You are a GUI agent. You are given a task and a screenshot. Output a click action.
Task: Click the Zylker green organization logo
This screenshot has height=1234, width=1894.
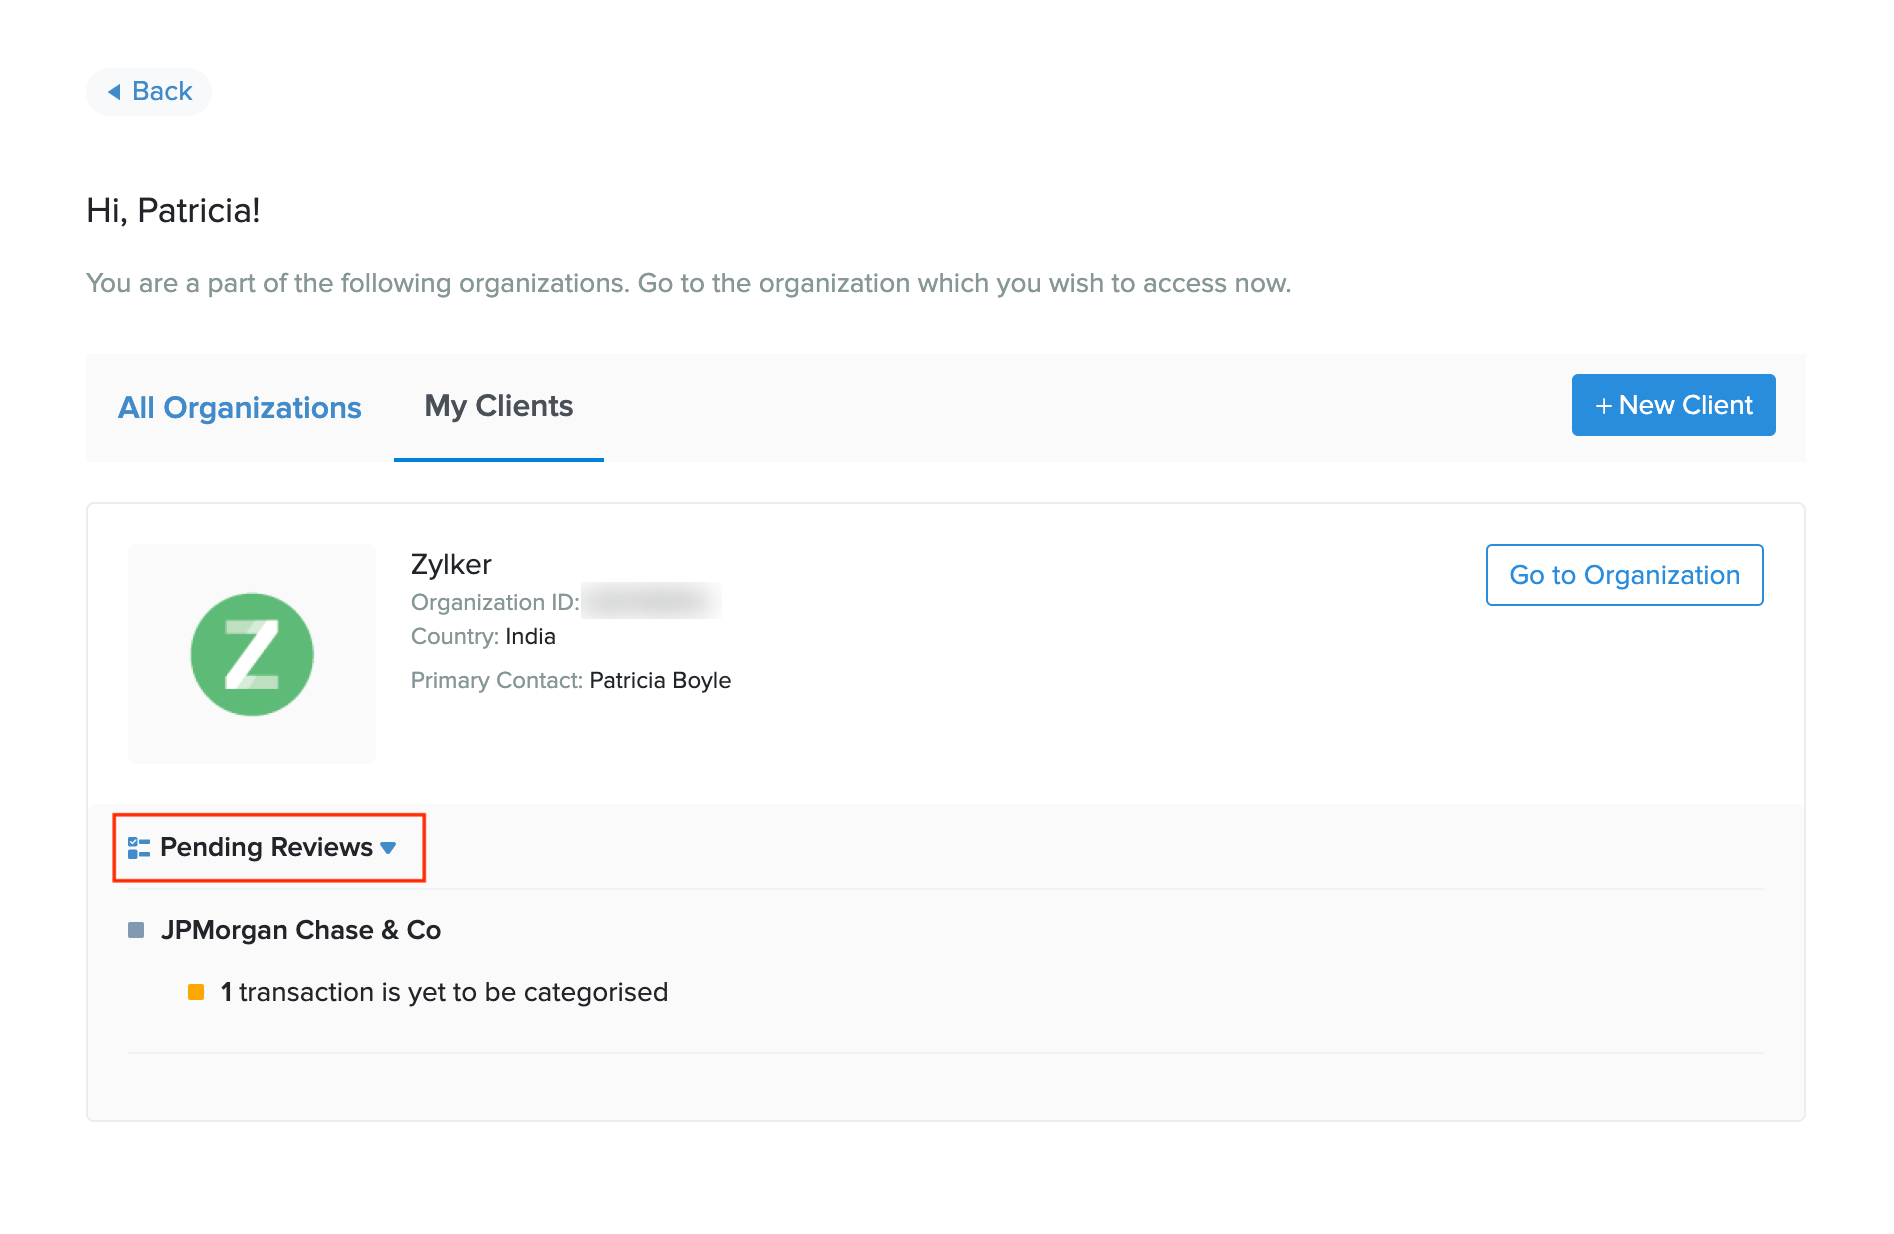252,654
